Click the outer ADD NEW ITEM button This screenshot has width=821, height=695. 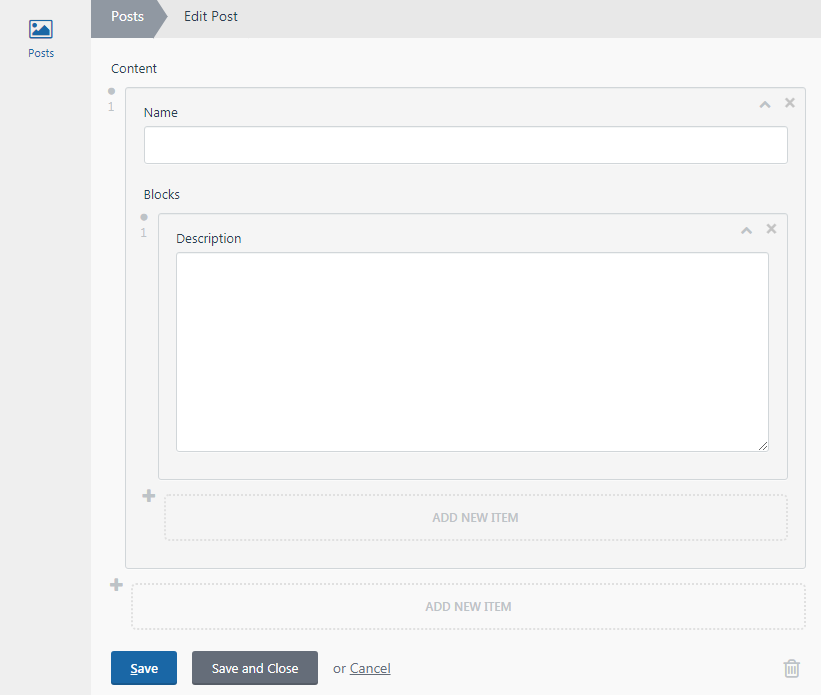point(468,606)
